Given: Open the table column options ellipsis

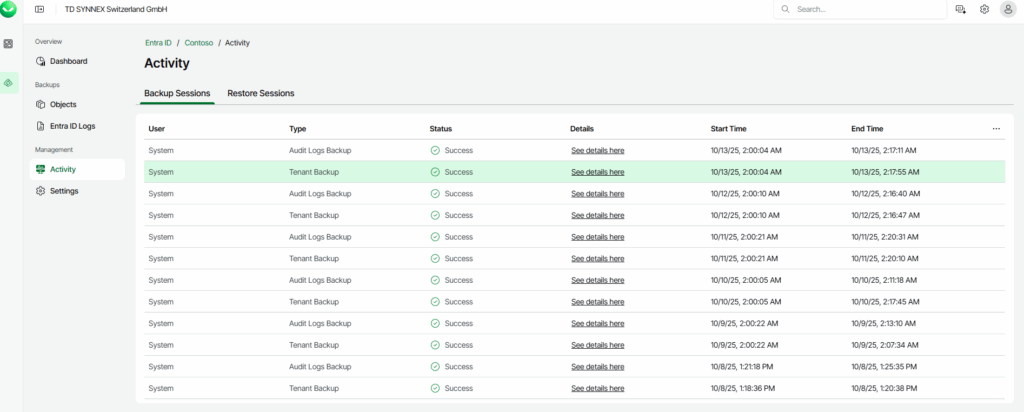Looking at the screenshot, I should [x=995, y=129].
